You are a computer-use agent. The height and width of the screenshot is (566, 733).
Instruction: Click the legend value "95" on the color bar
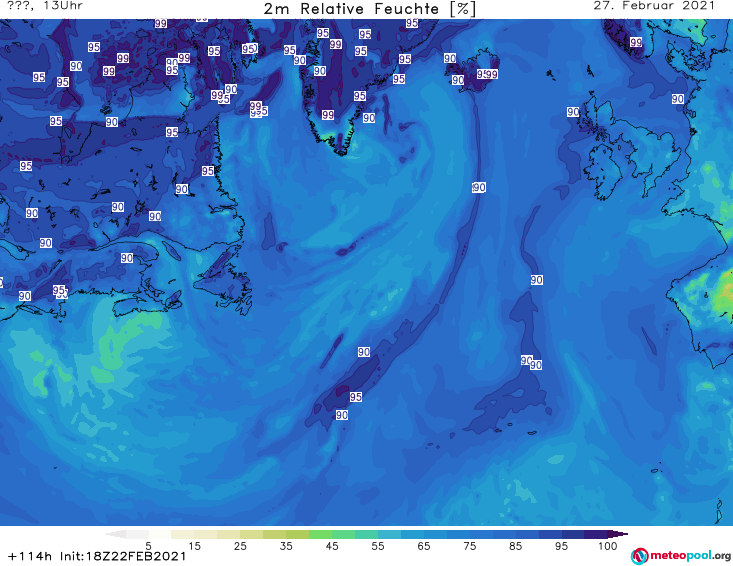(x=561, y=546)
